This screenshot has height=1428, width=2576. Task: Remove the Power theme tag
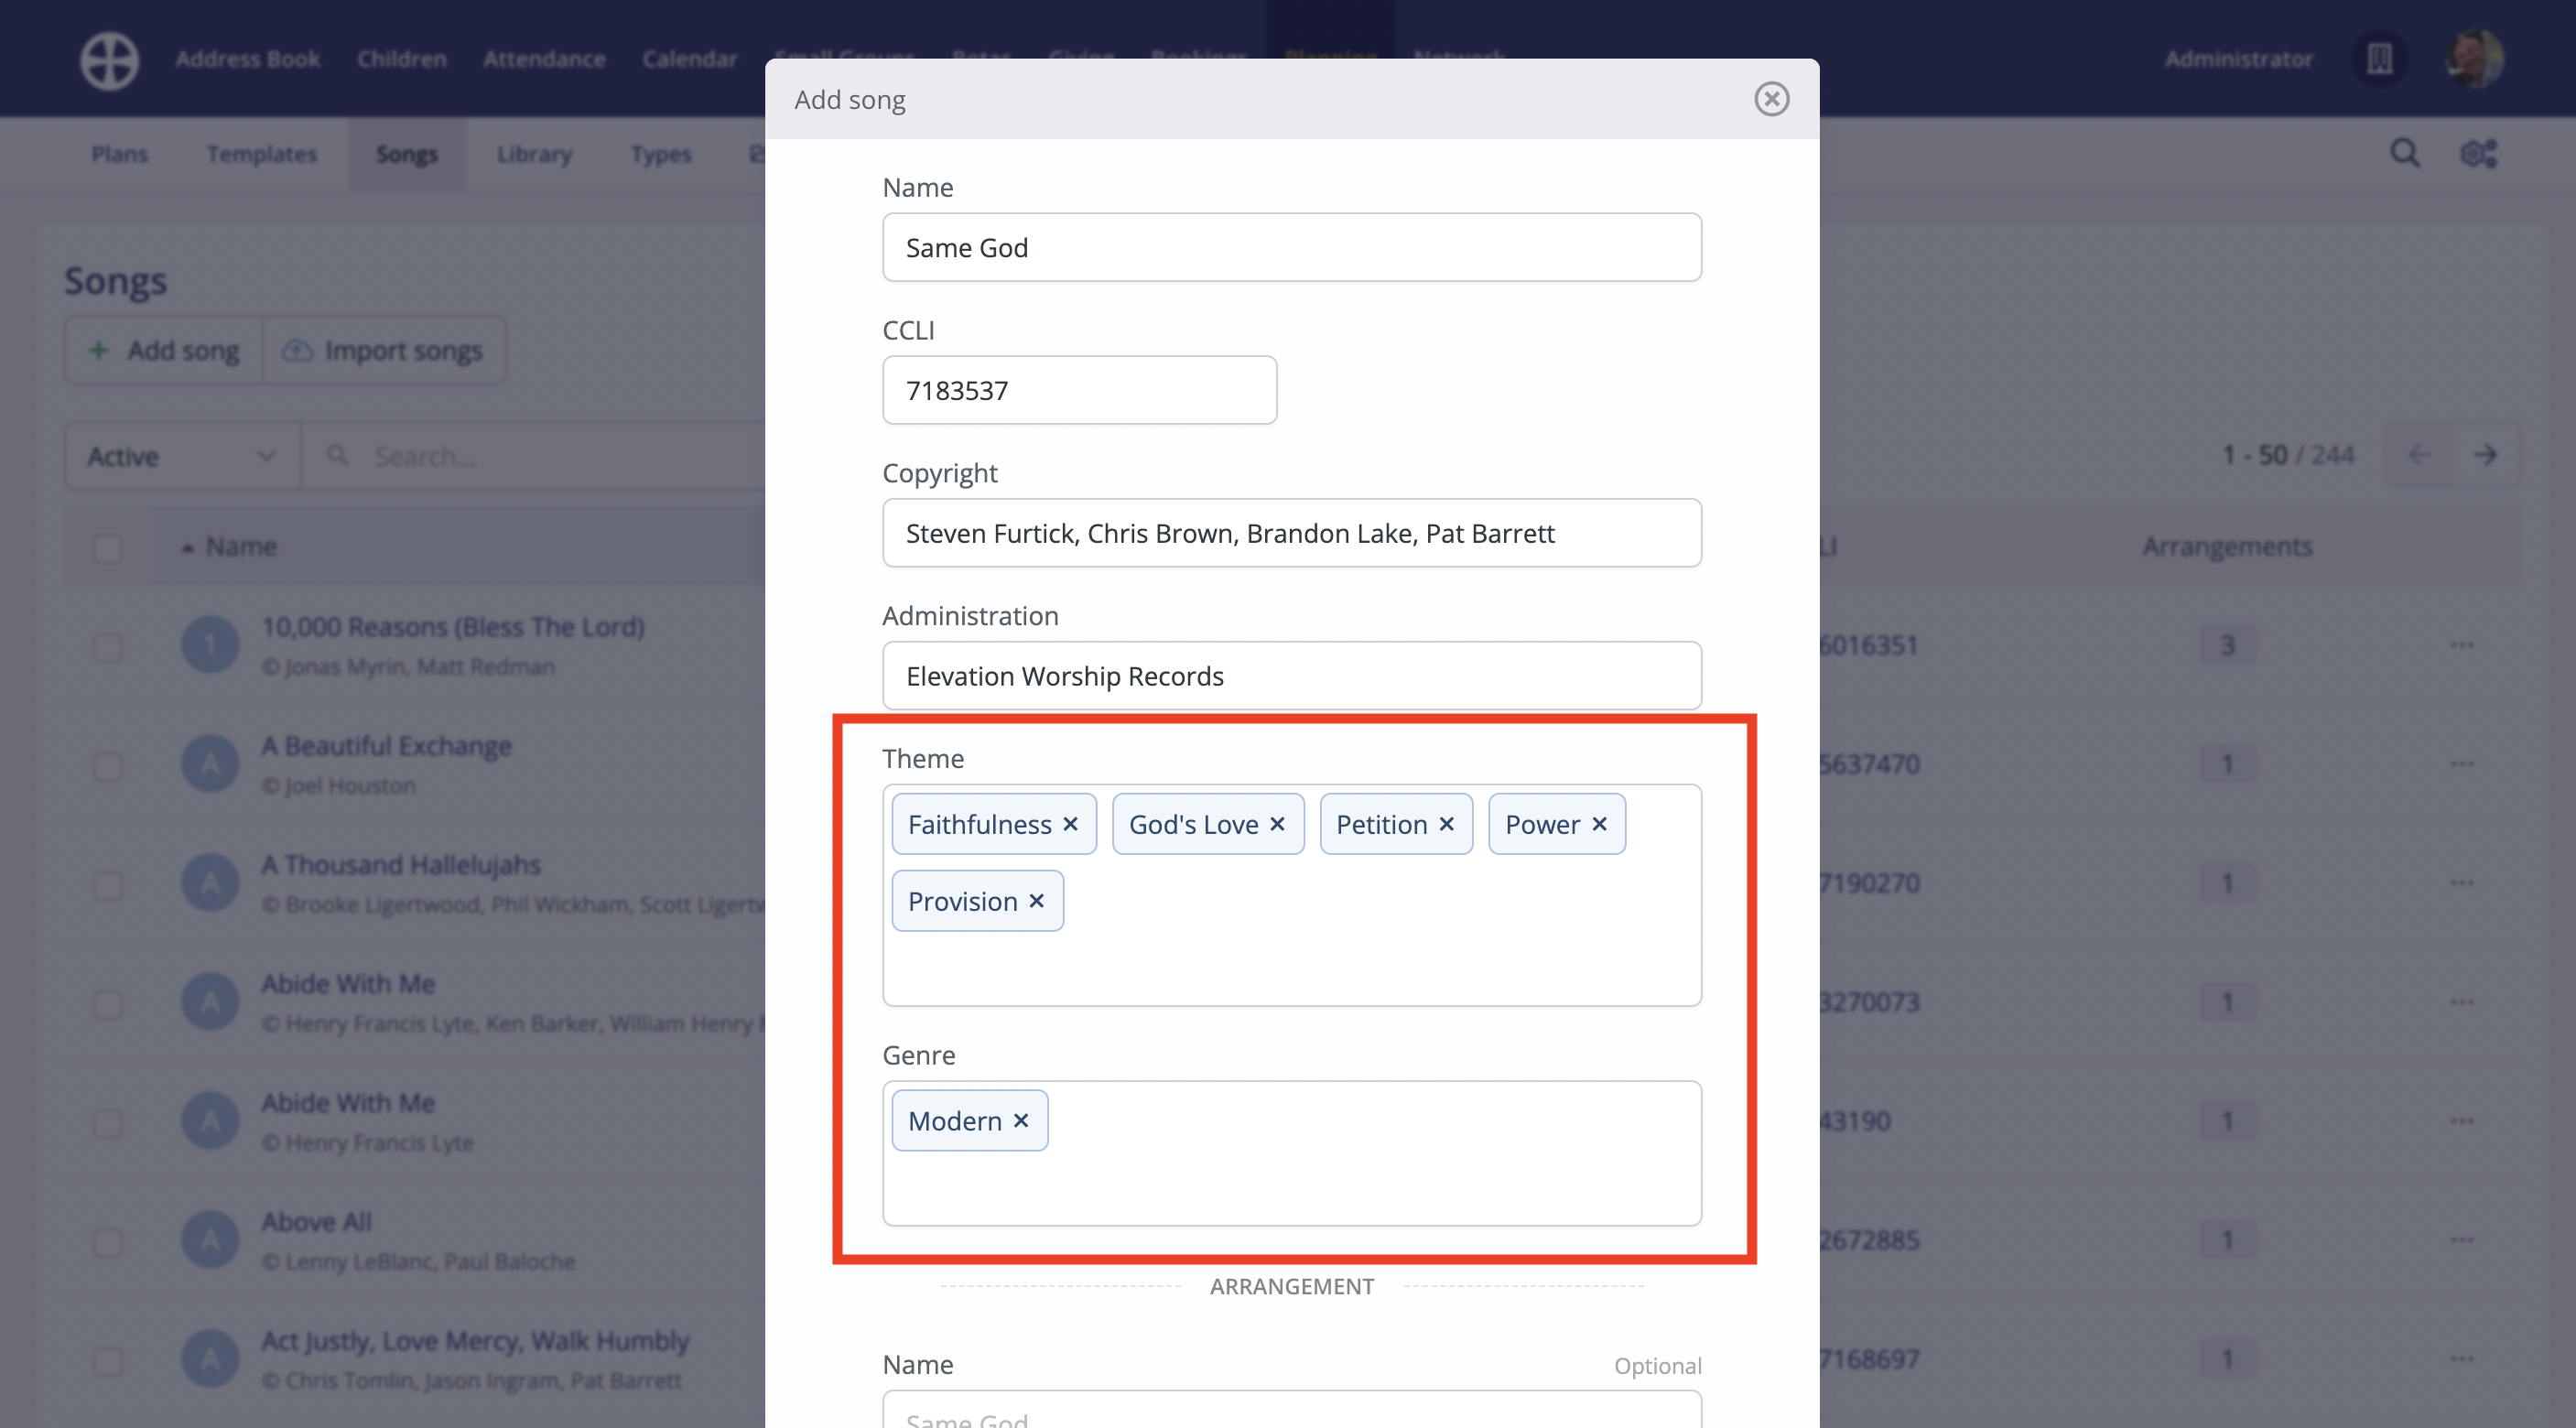[1599, 824]
